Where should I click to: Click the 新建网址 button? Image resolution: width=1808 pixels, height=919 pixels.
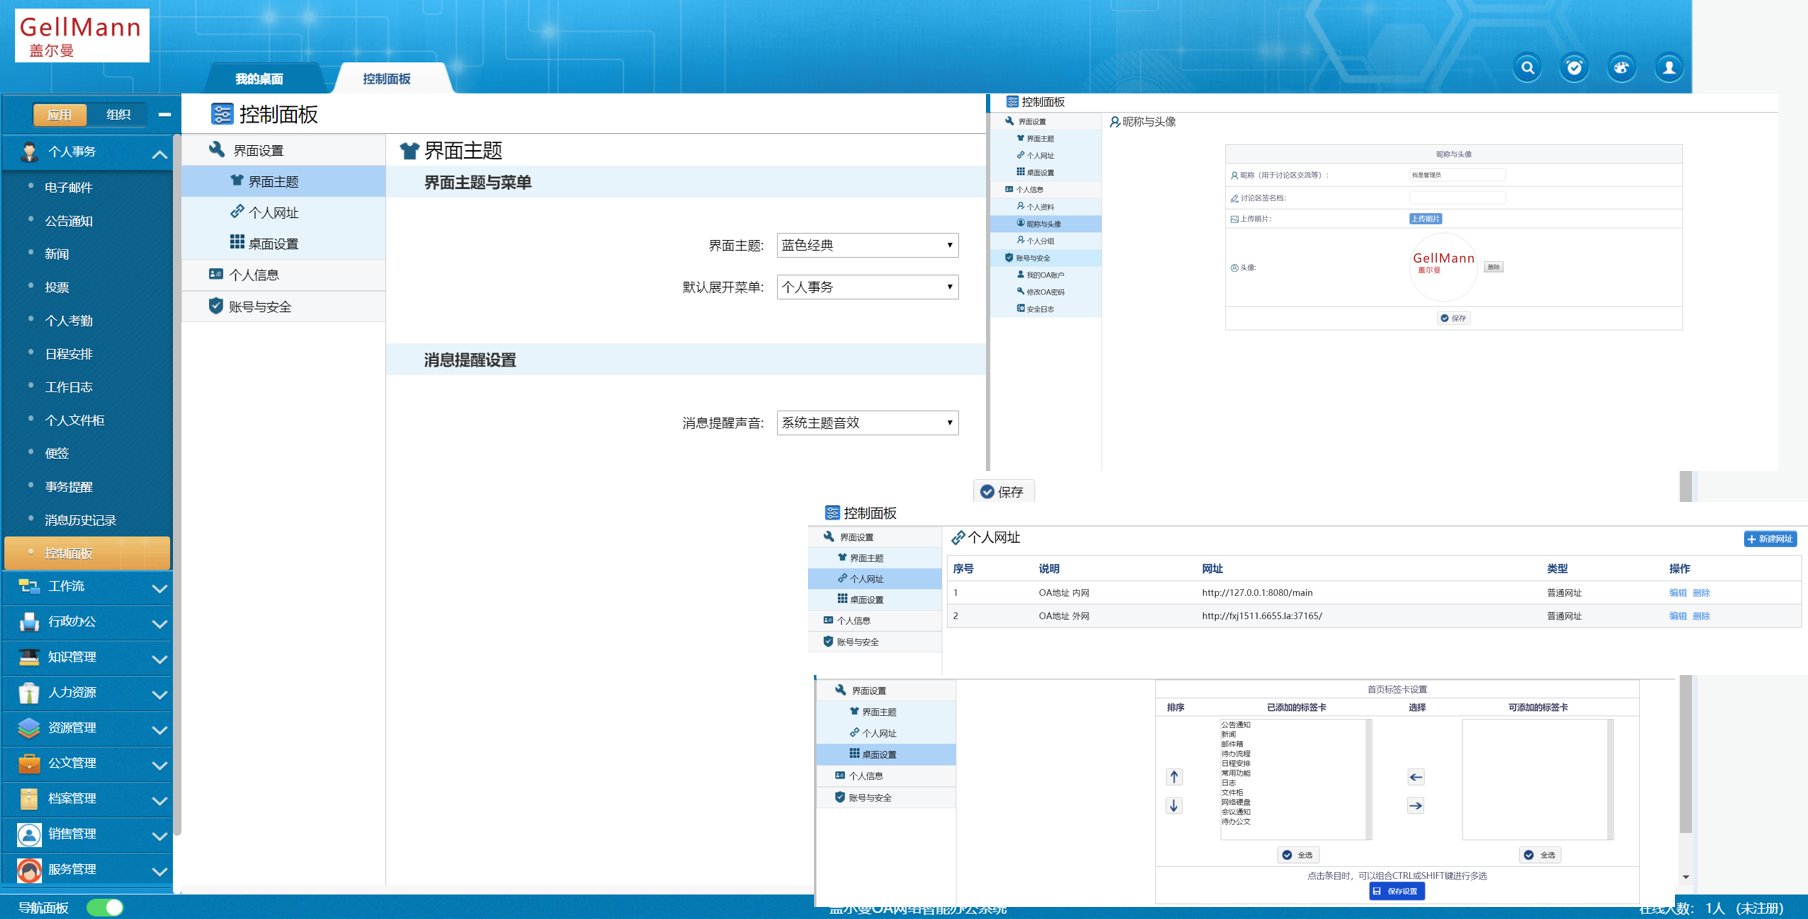click(x=1770, y=539)
